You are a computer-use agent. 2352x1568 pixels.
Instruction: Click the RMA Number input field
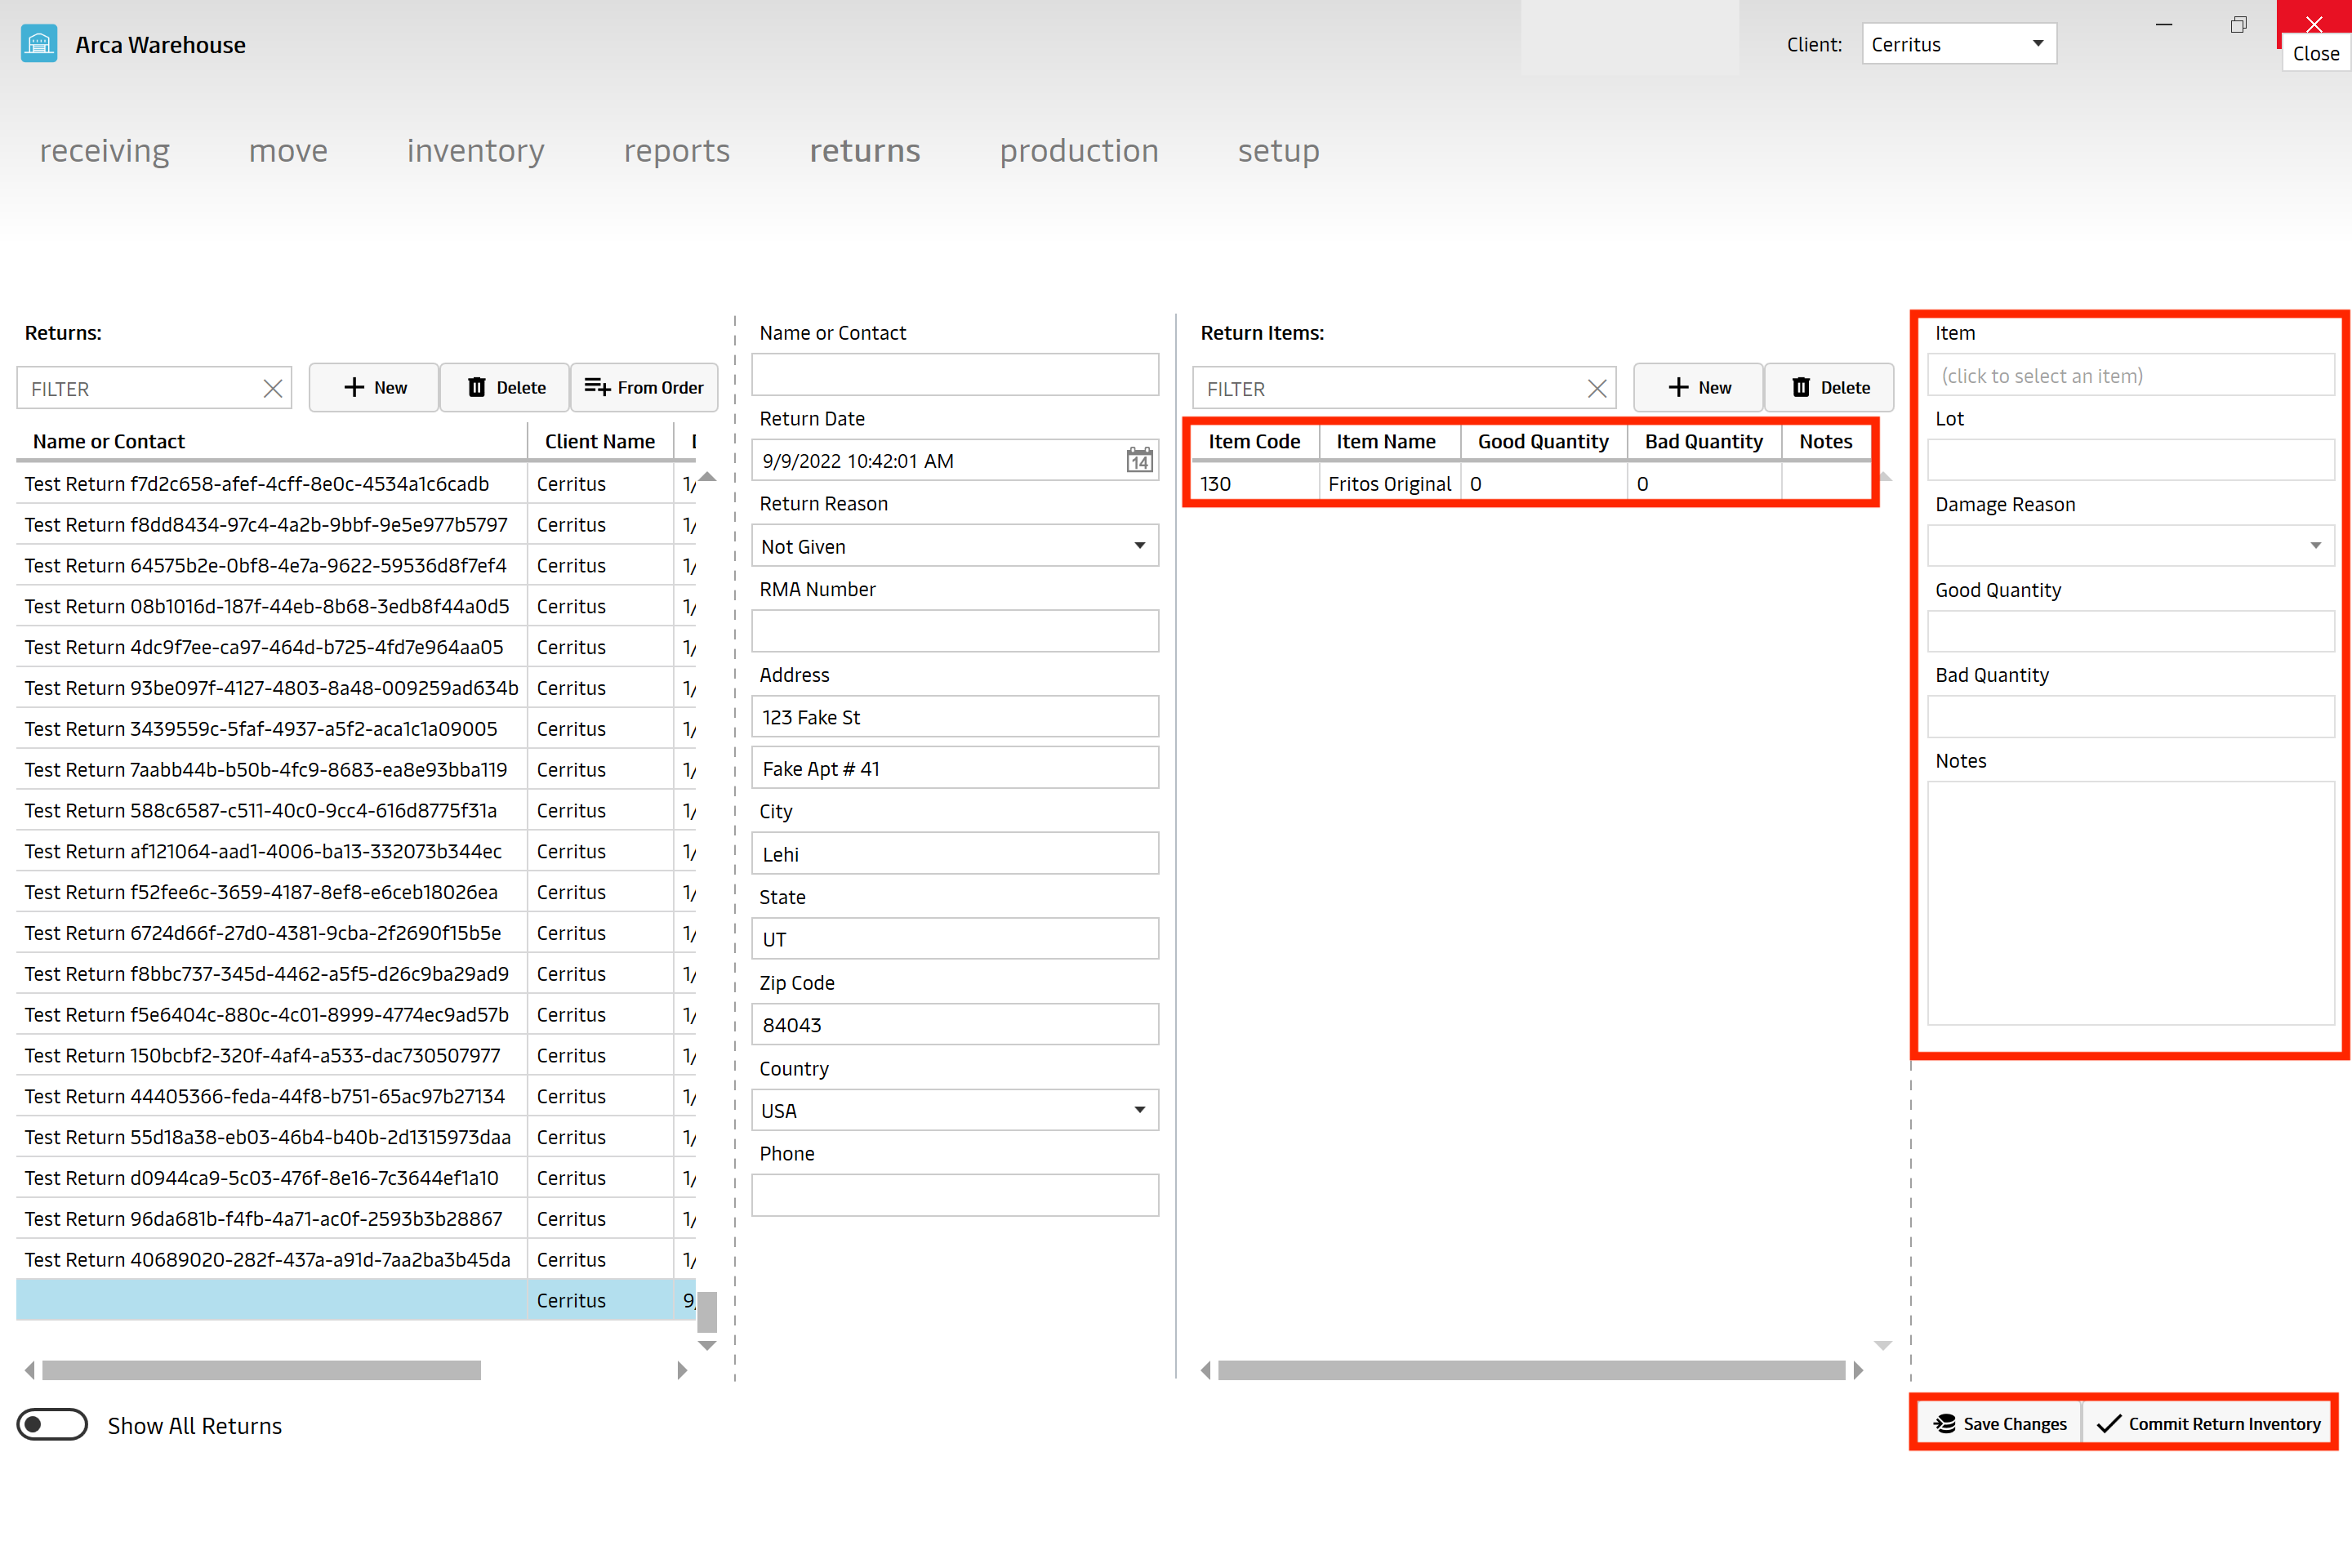click(955, 631)
